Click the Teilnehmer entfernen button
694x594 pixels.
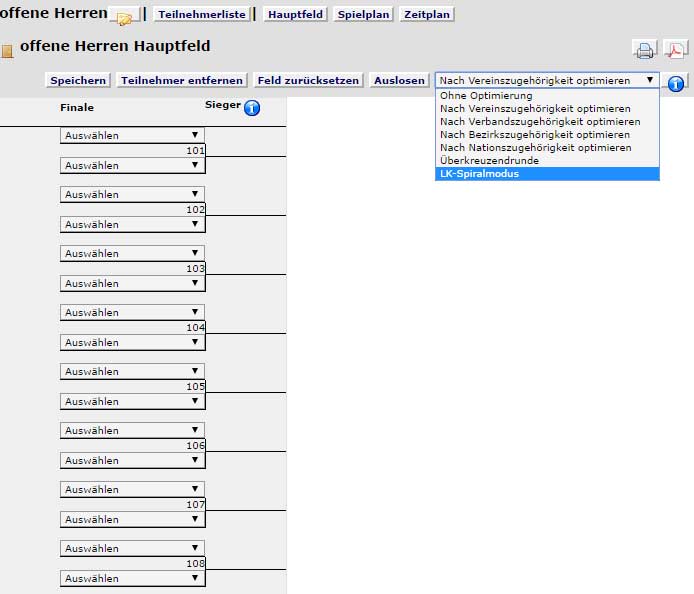pyautogui.click(x=182, y=80)
